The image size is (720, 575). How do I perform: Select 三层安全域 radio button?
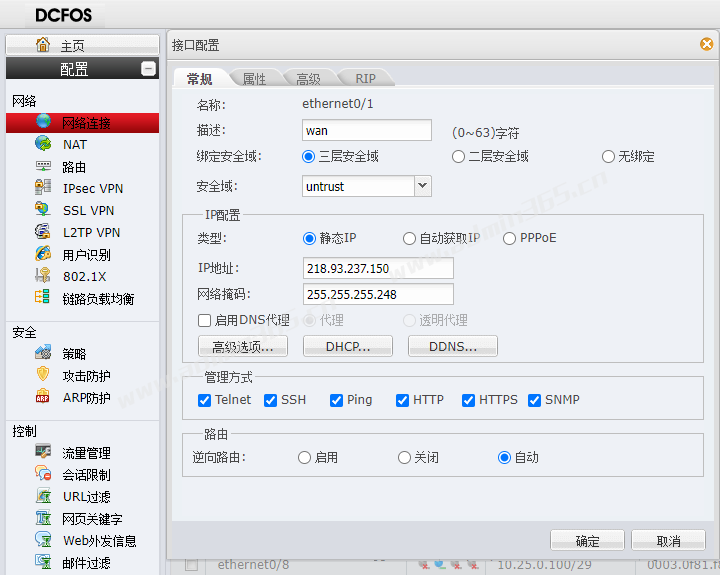coord(309,157)
